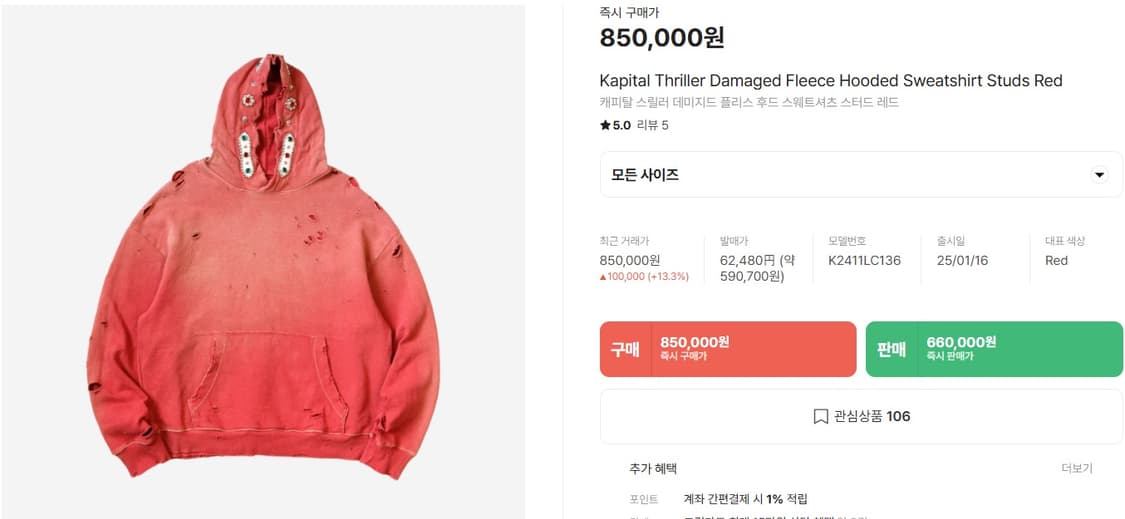Image resolution: width=1125 pixels, height=519 pixels.
Task: Click the 최근 거래가 850,000원 value
Action: coord(629,261)
